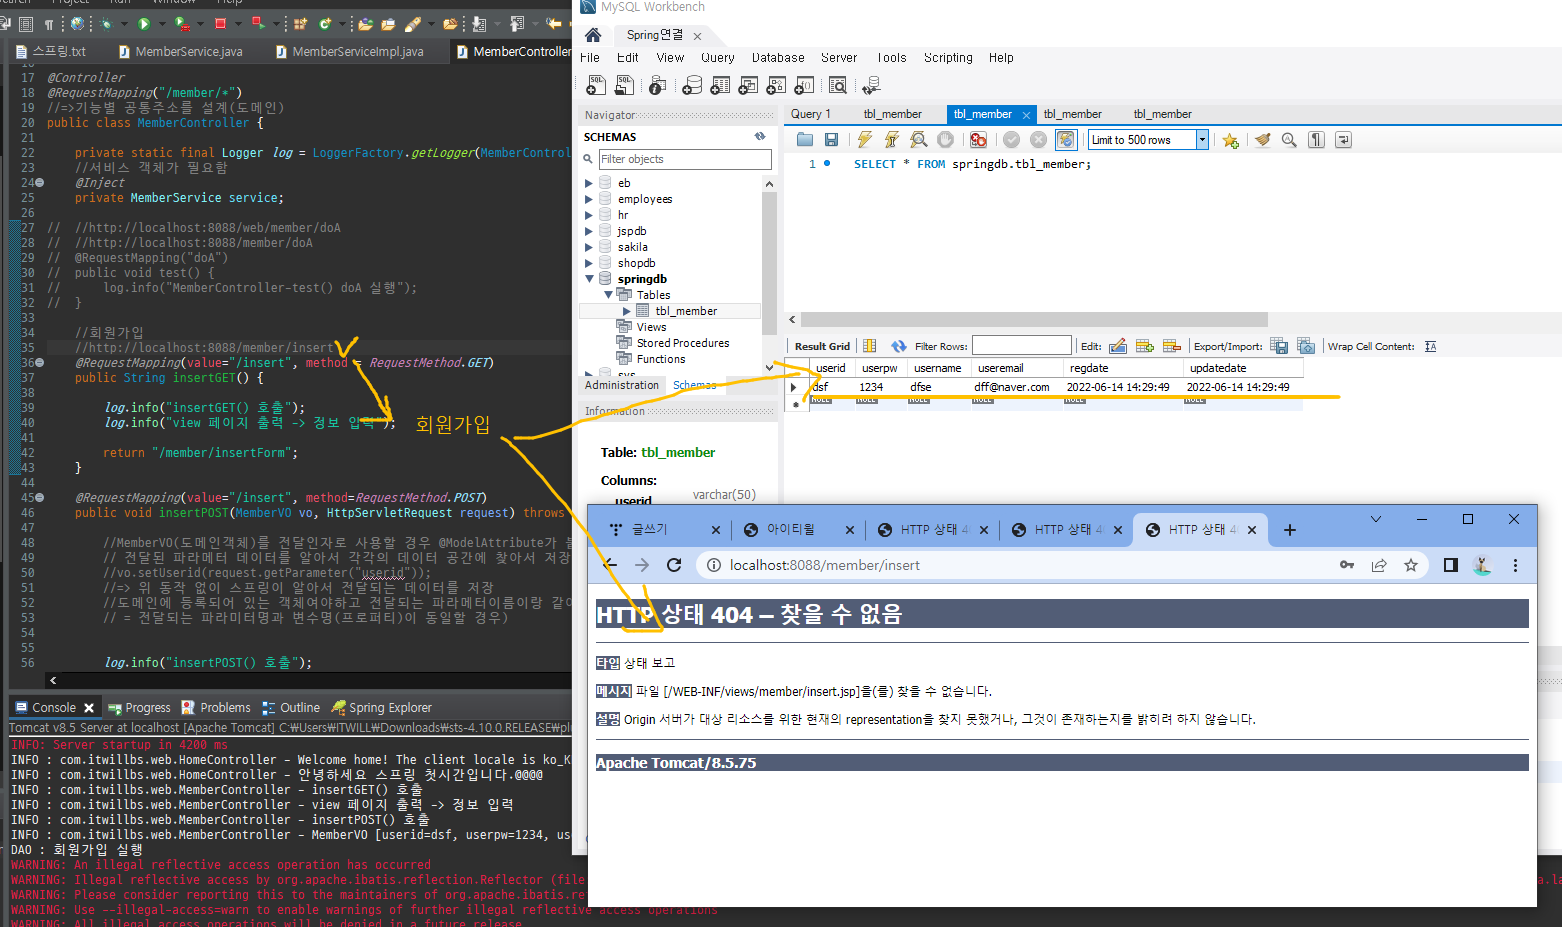Open a new Chrome tab
The height and width of the screenshot is (927, 1562).
1290,530
